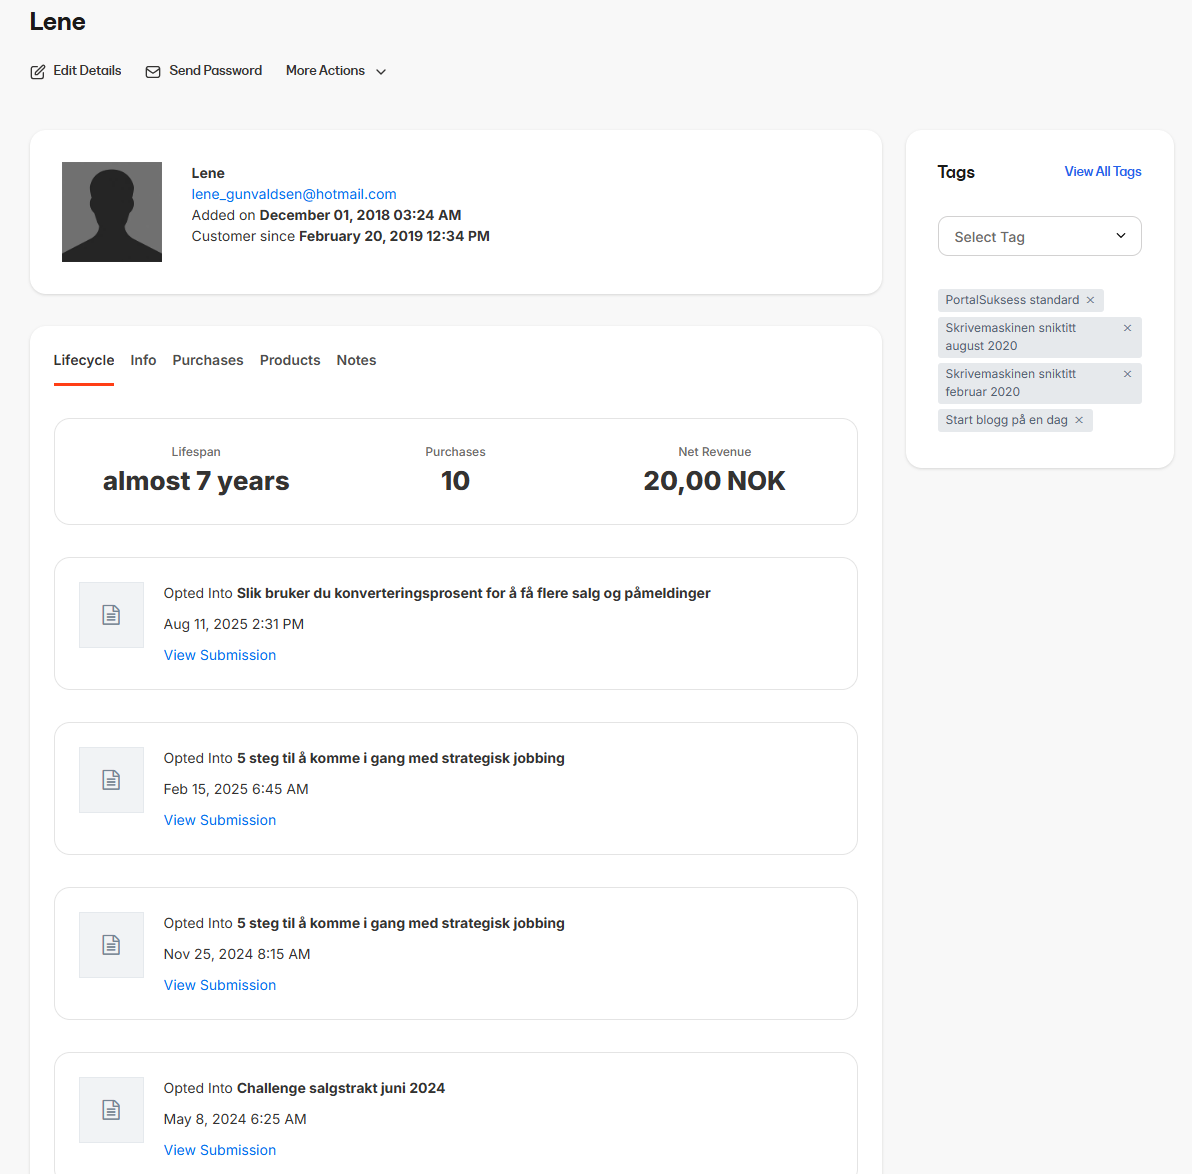The height and width of the screenshot is (1174, 1192).
Task: Click 'Added on December 01, 2018' text
Action: point(326,215)
